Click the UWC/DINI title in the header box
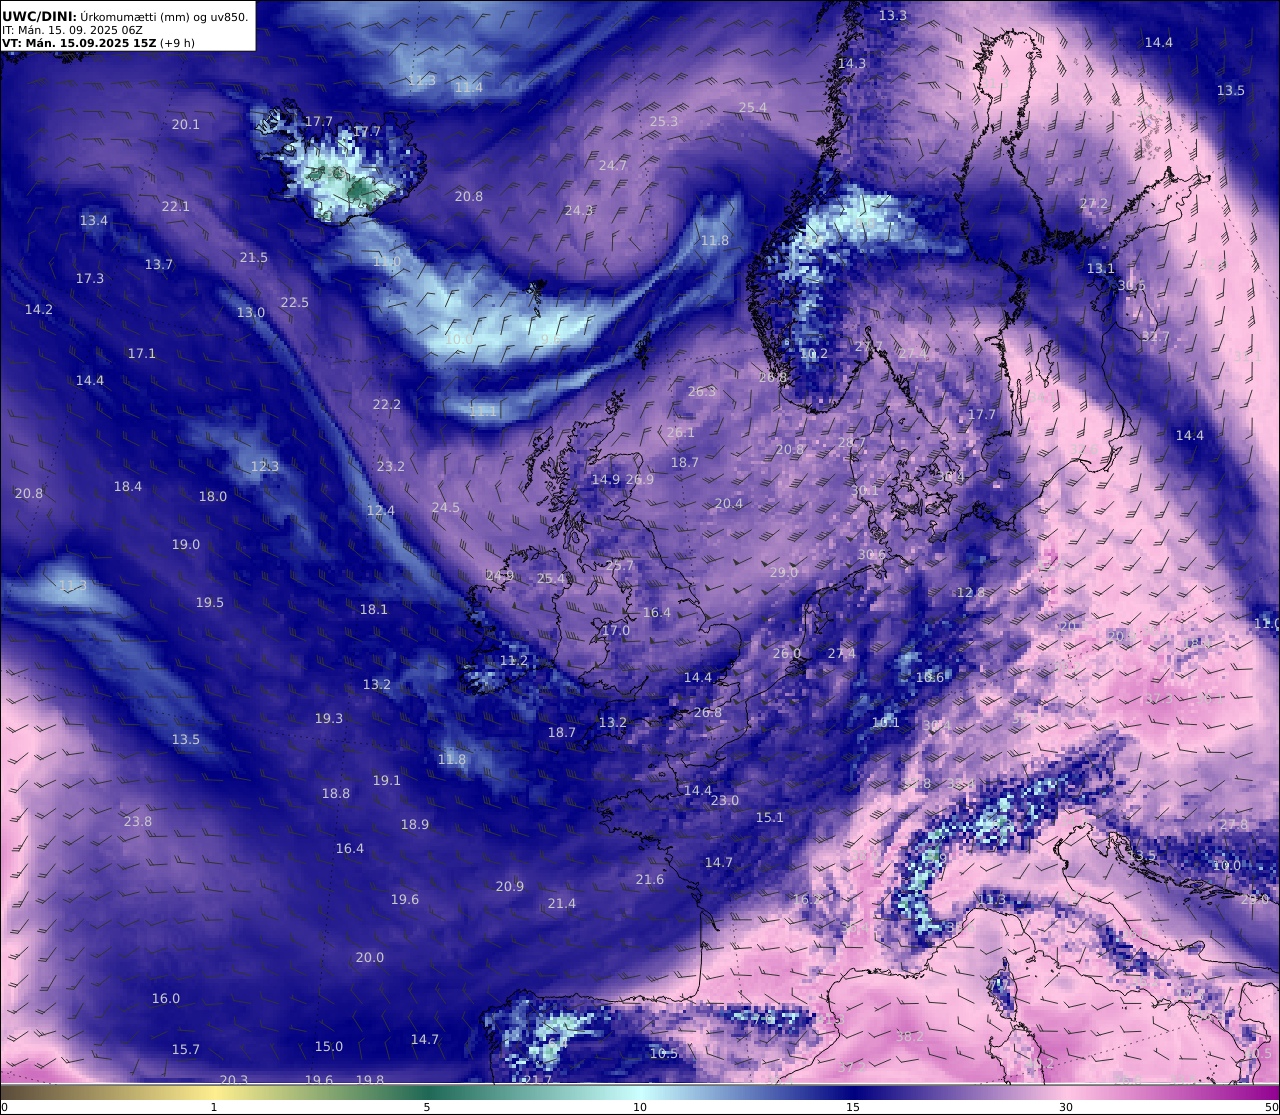 (38, 16)
